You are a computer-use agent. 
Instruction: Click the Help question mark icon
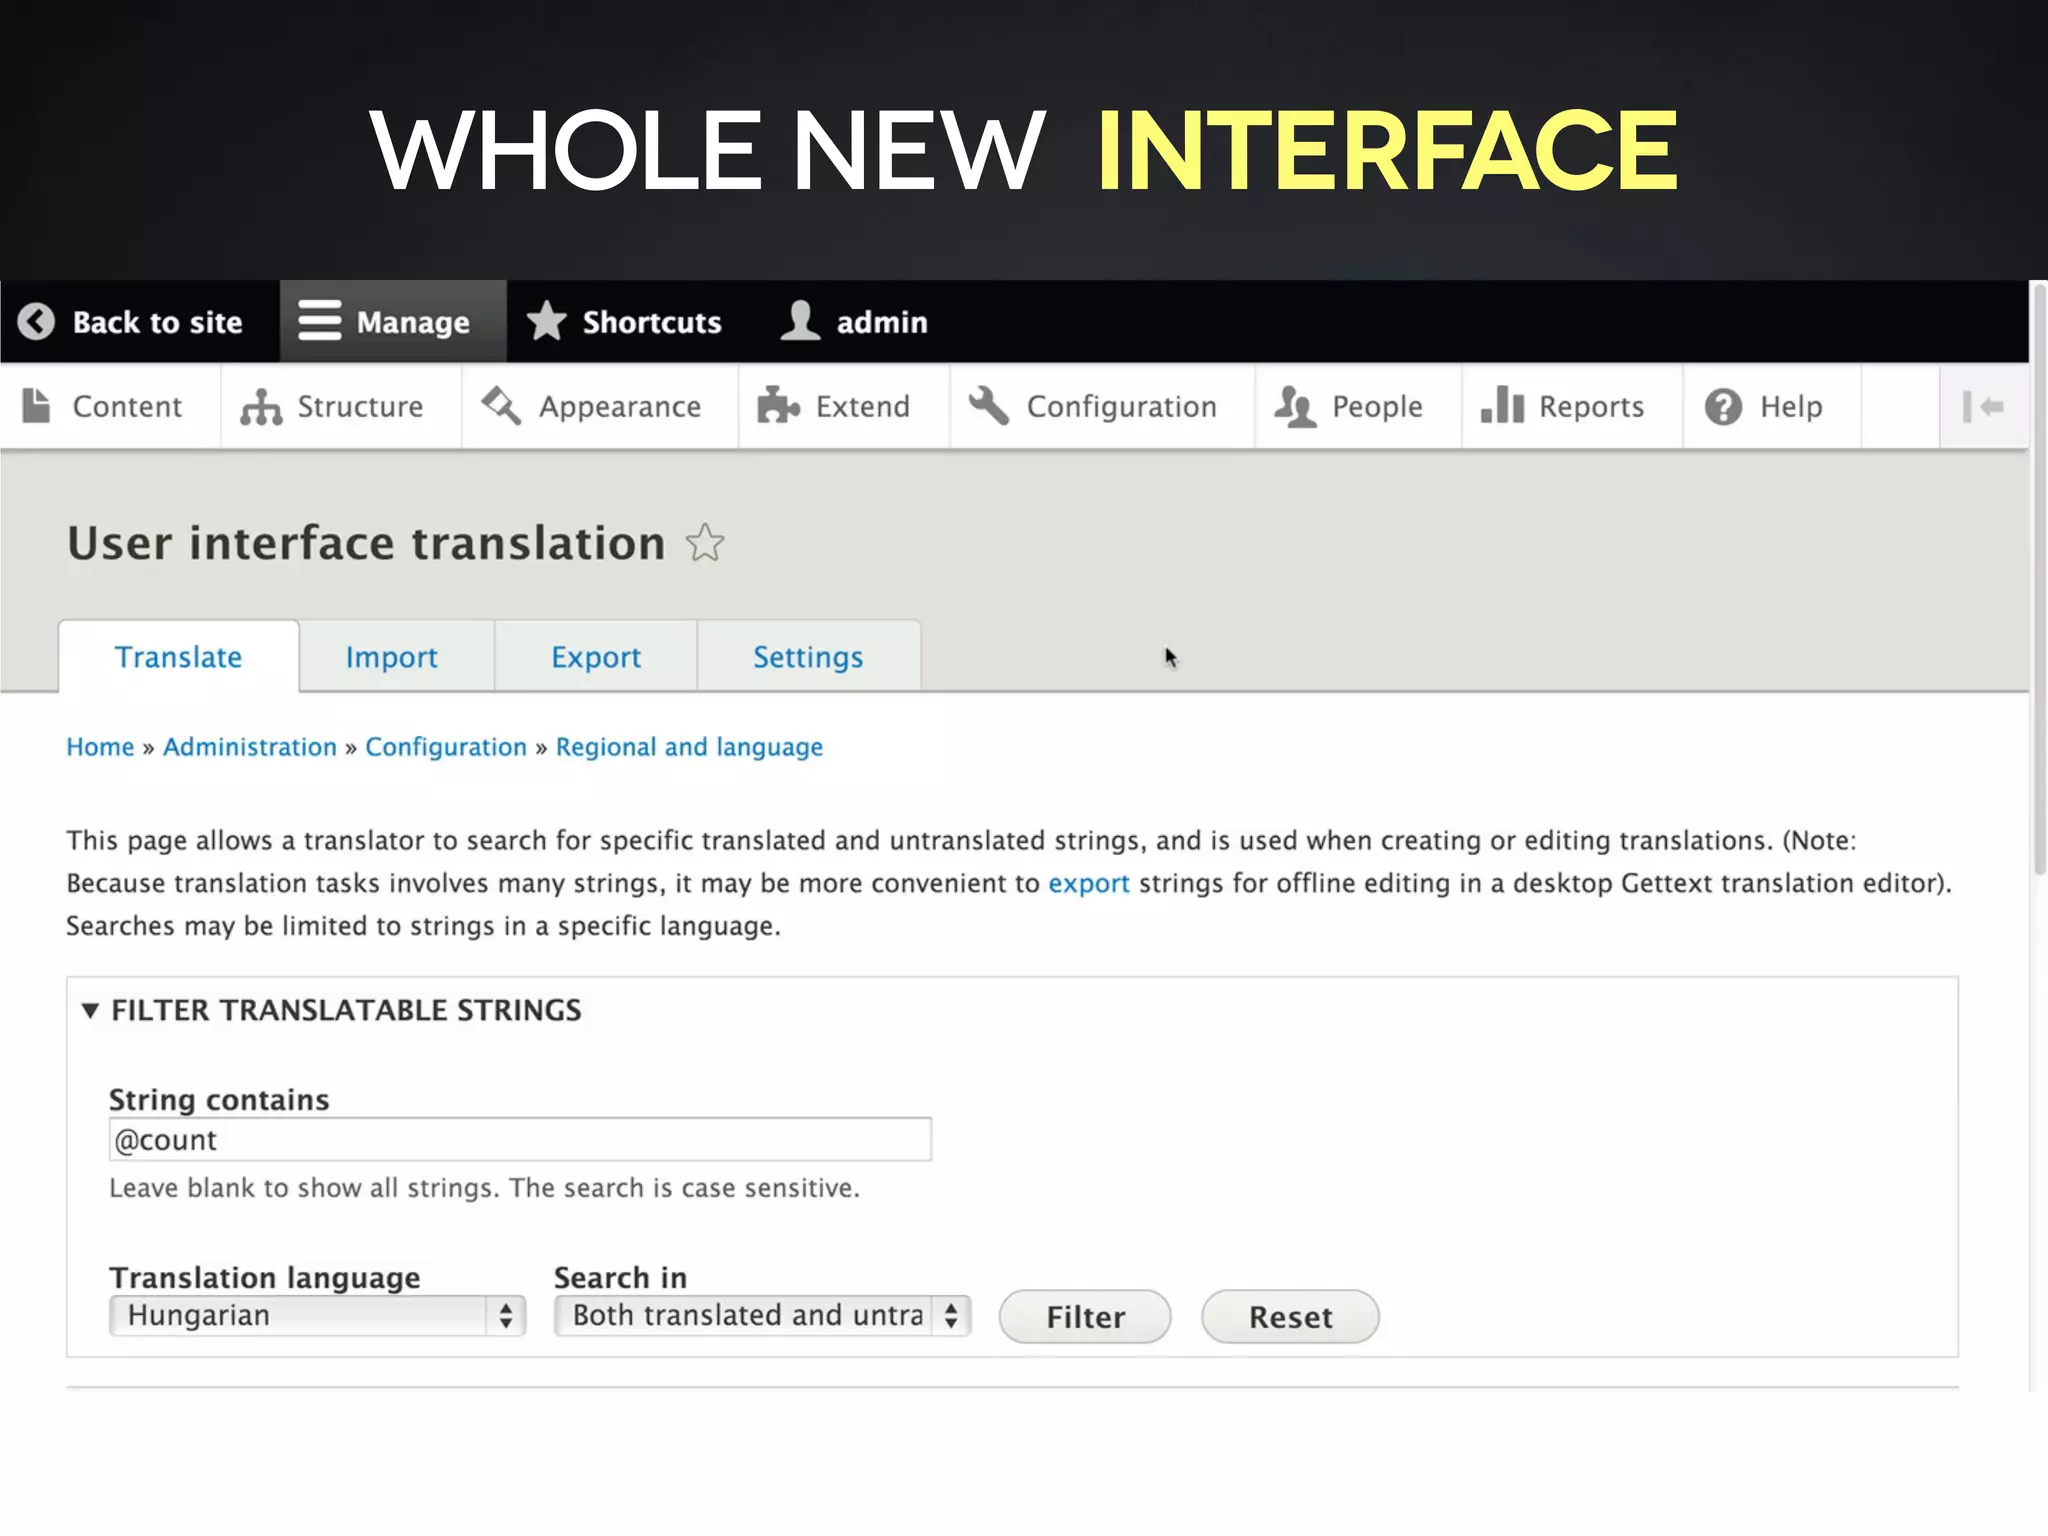click(1723, 407)
